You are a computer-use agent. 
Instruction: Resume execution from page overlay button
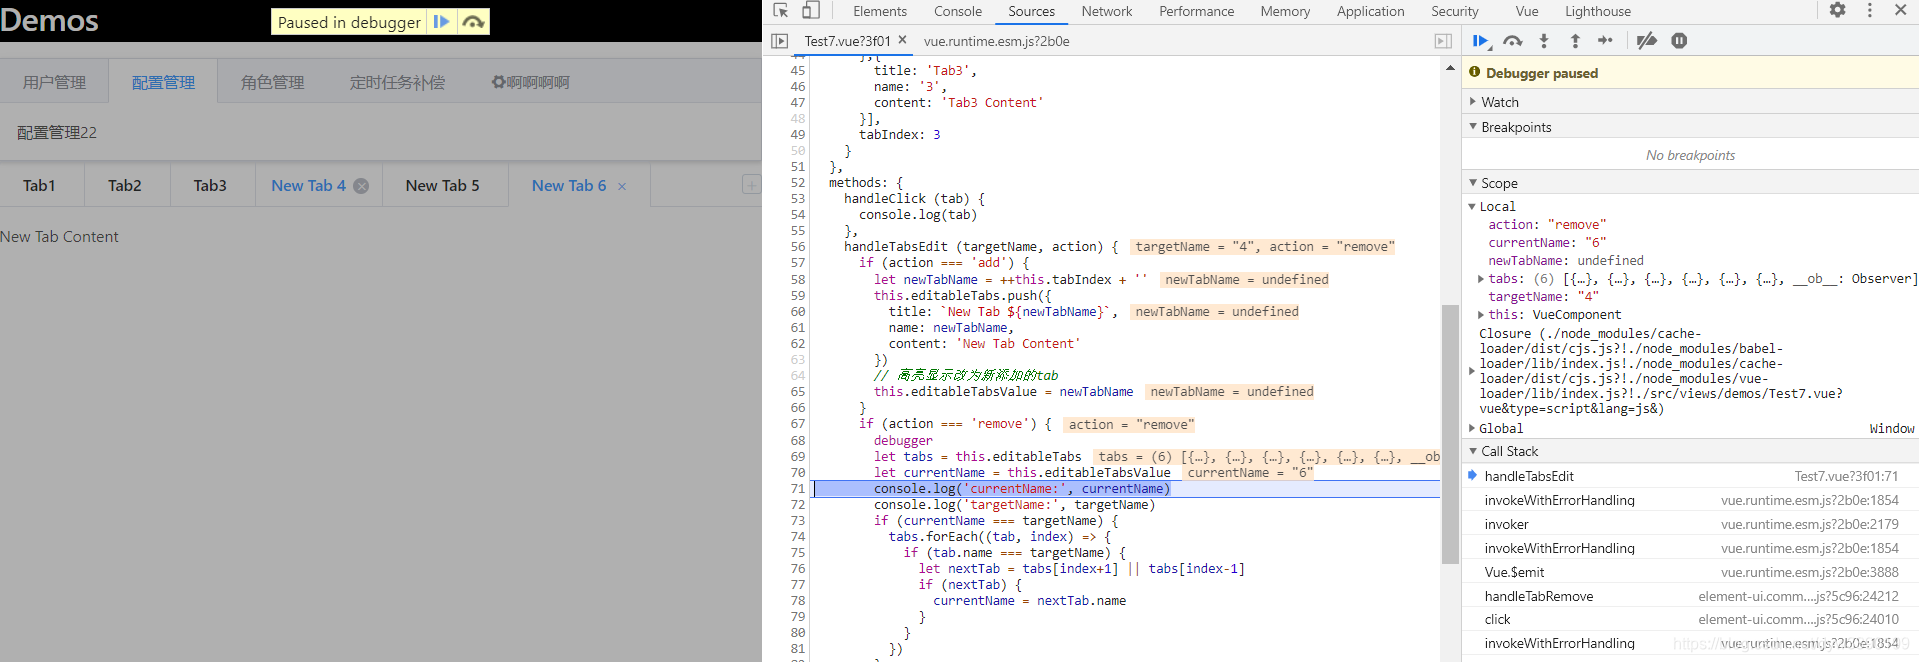pyautogui.click(x=441, y=22)
